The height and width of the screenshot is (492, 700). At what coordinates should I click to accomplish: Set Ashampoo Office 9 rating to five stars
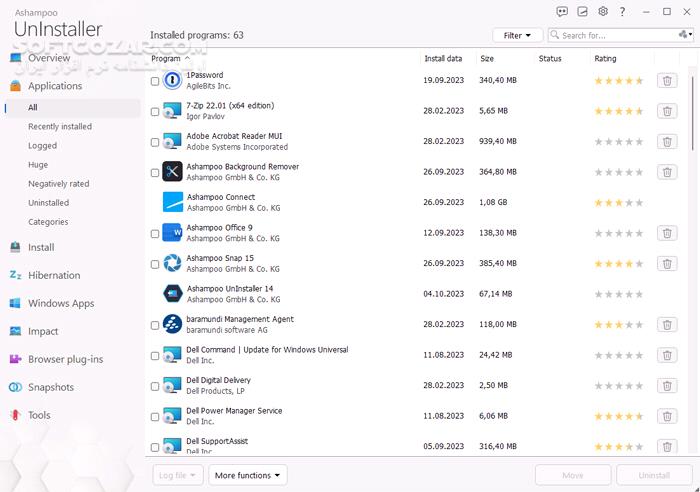(x=639, y=233)
